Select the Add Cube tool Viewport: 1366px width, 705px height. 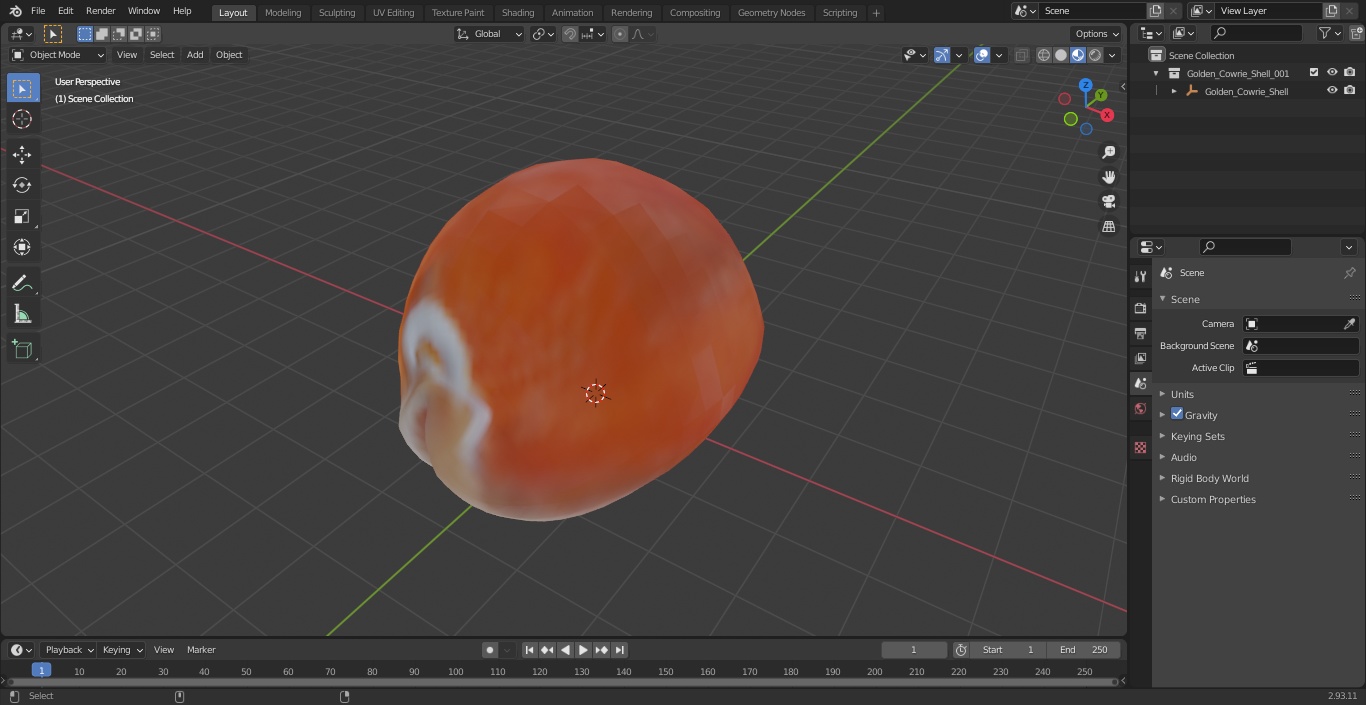pos(22,349)
